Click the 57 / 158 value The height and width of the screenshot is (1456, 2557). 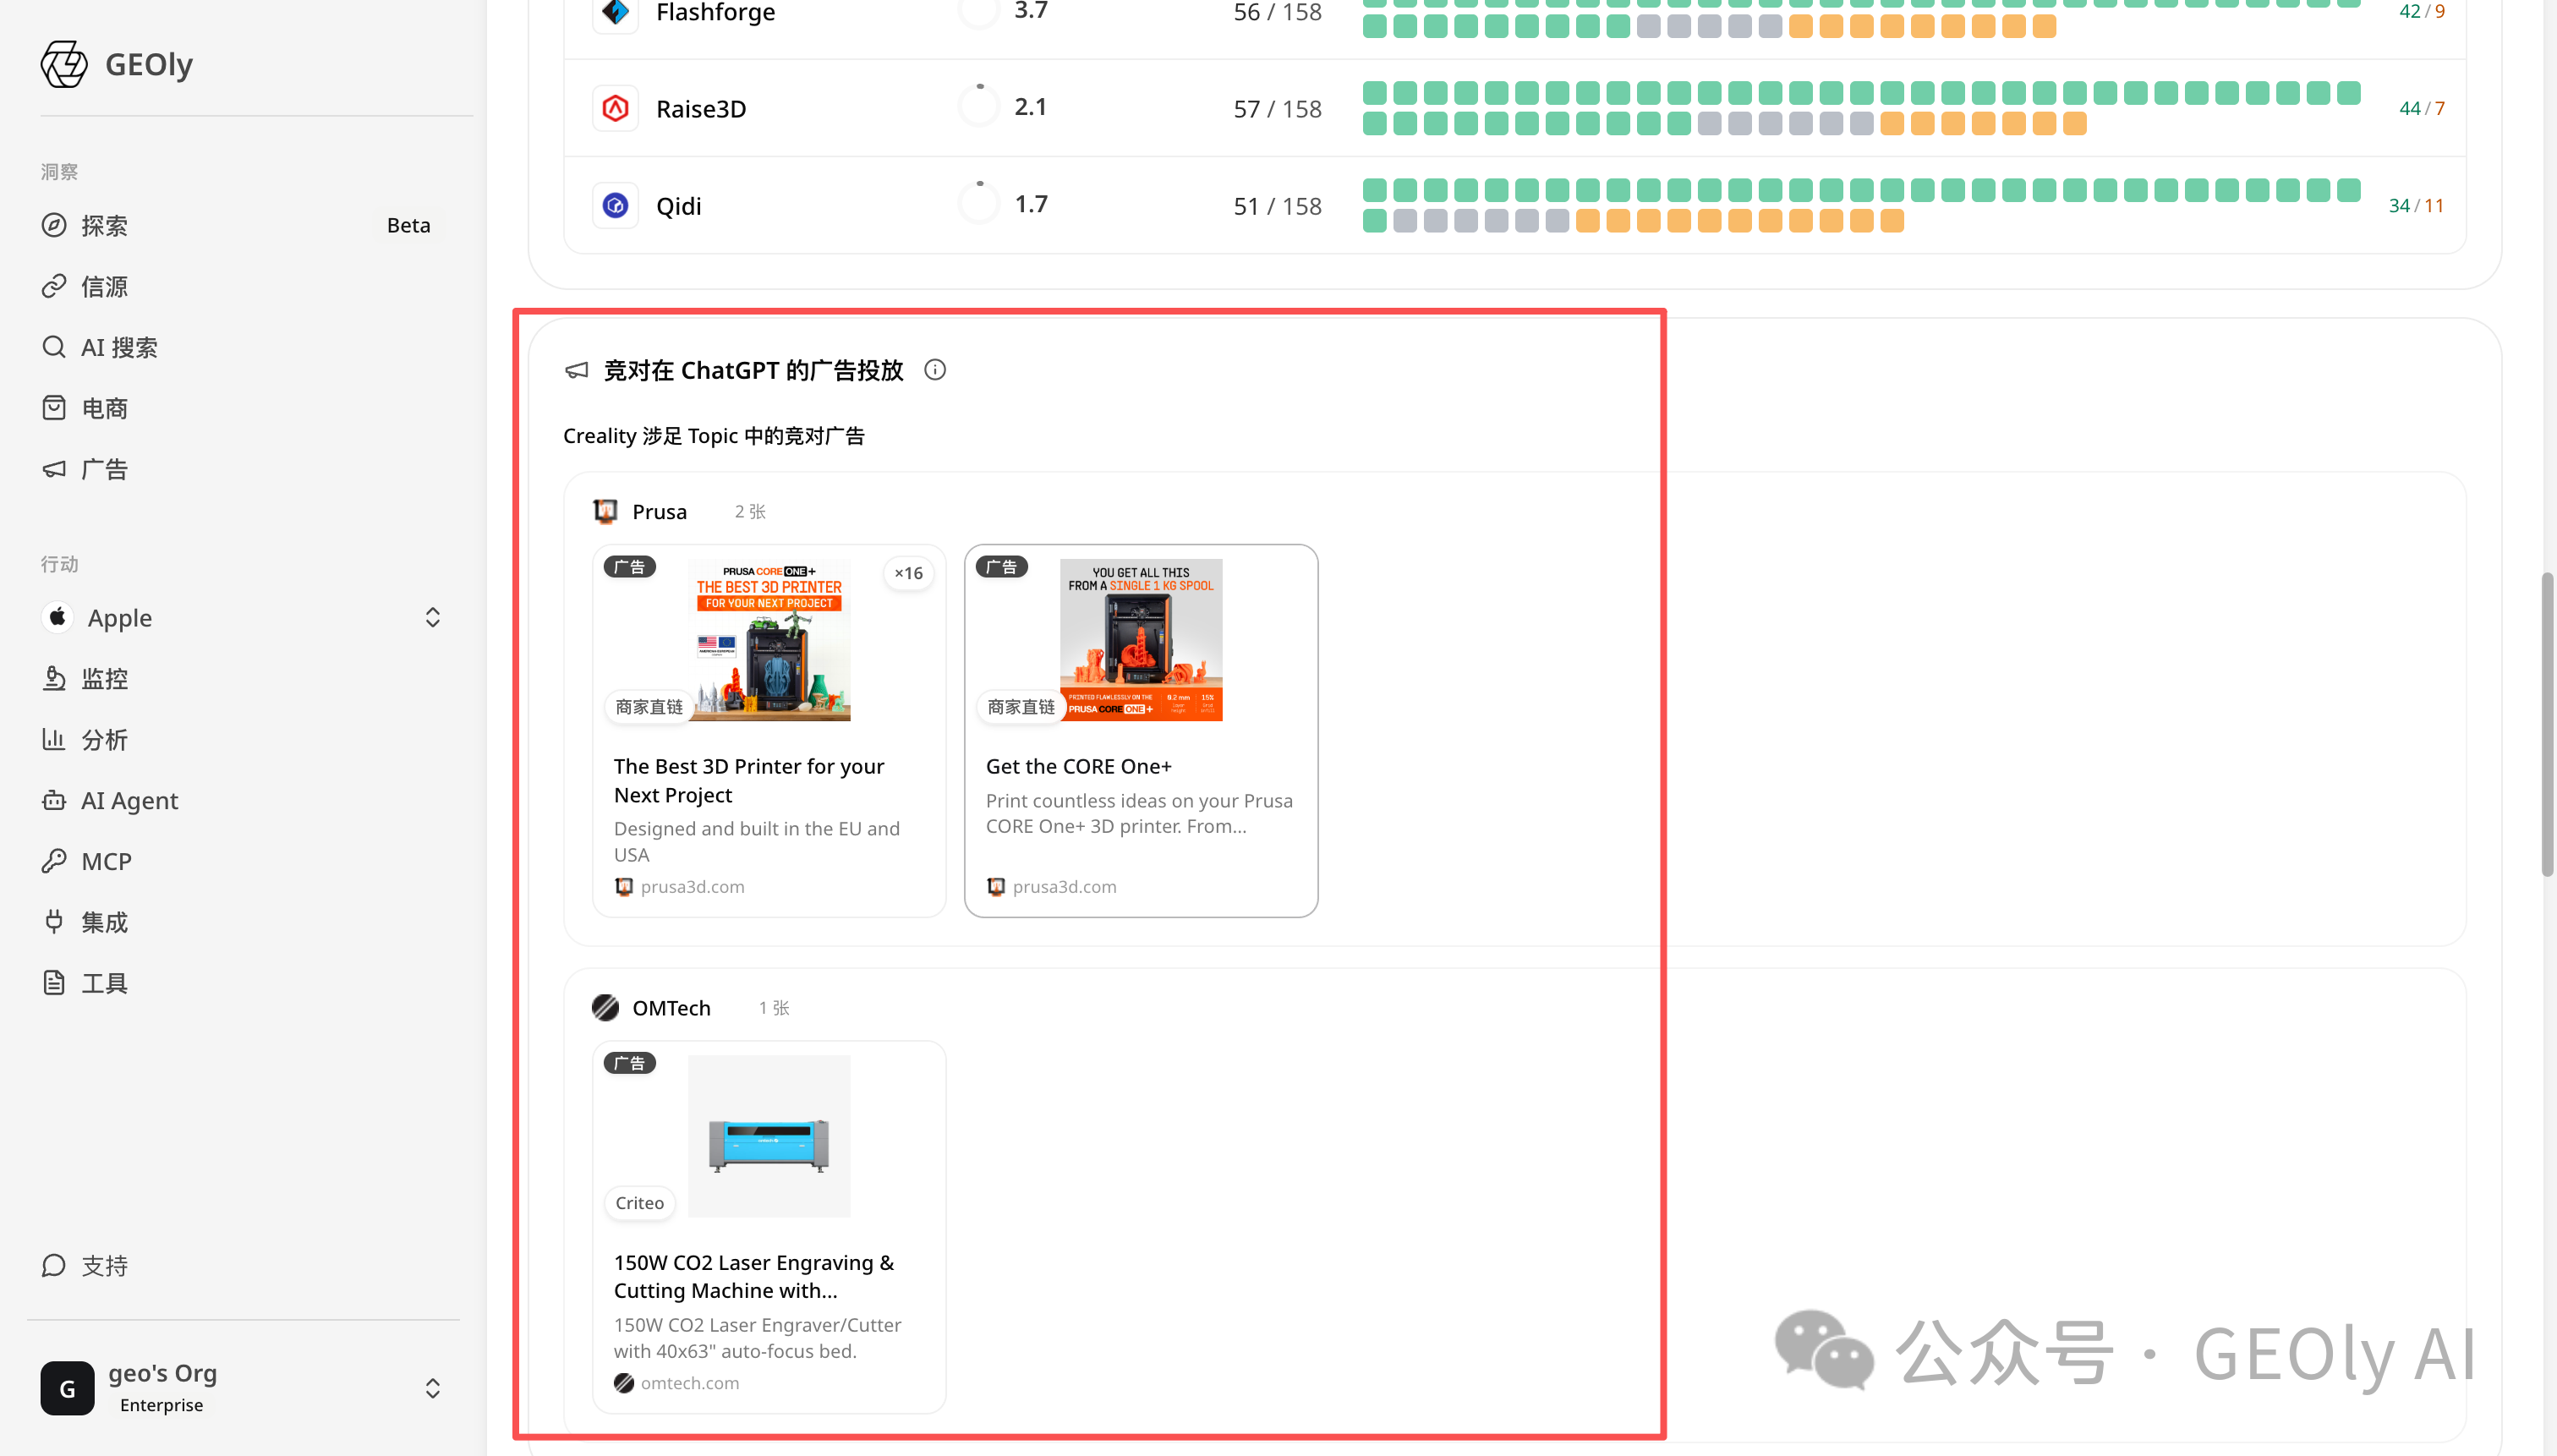tap(1277, 109)
